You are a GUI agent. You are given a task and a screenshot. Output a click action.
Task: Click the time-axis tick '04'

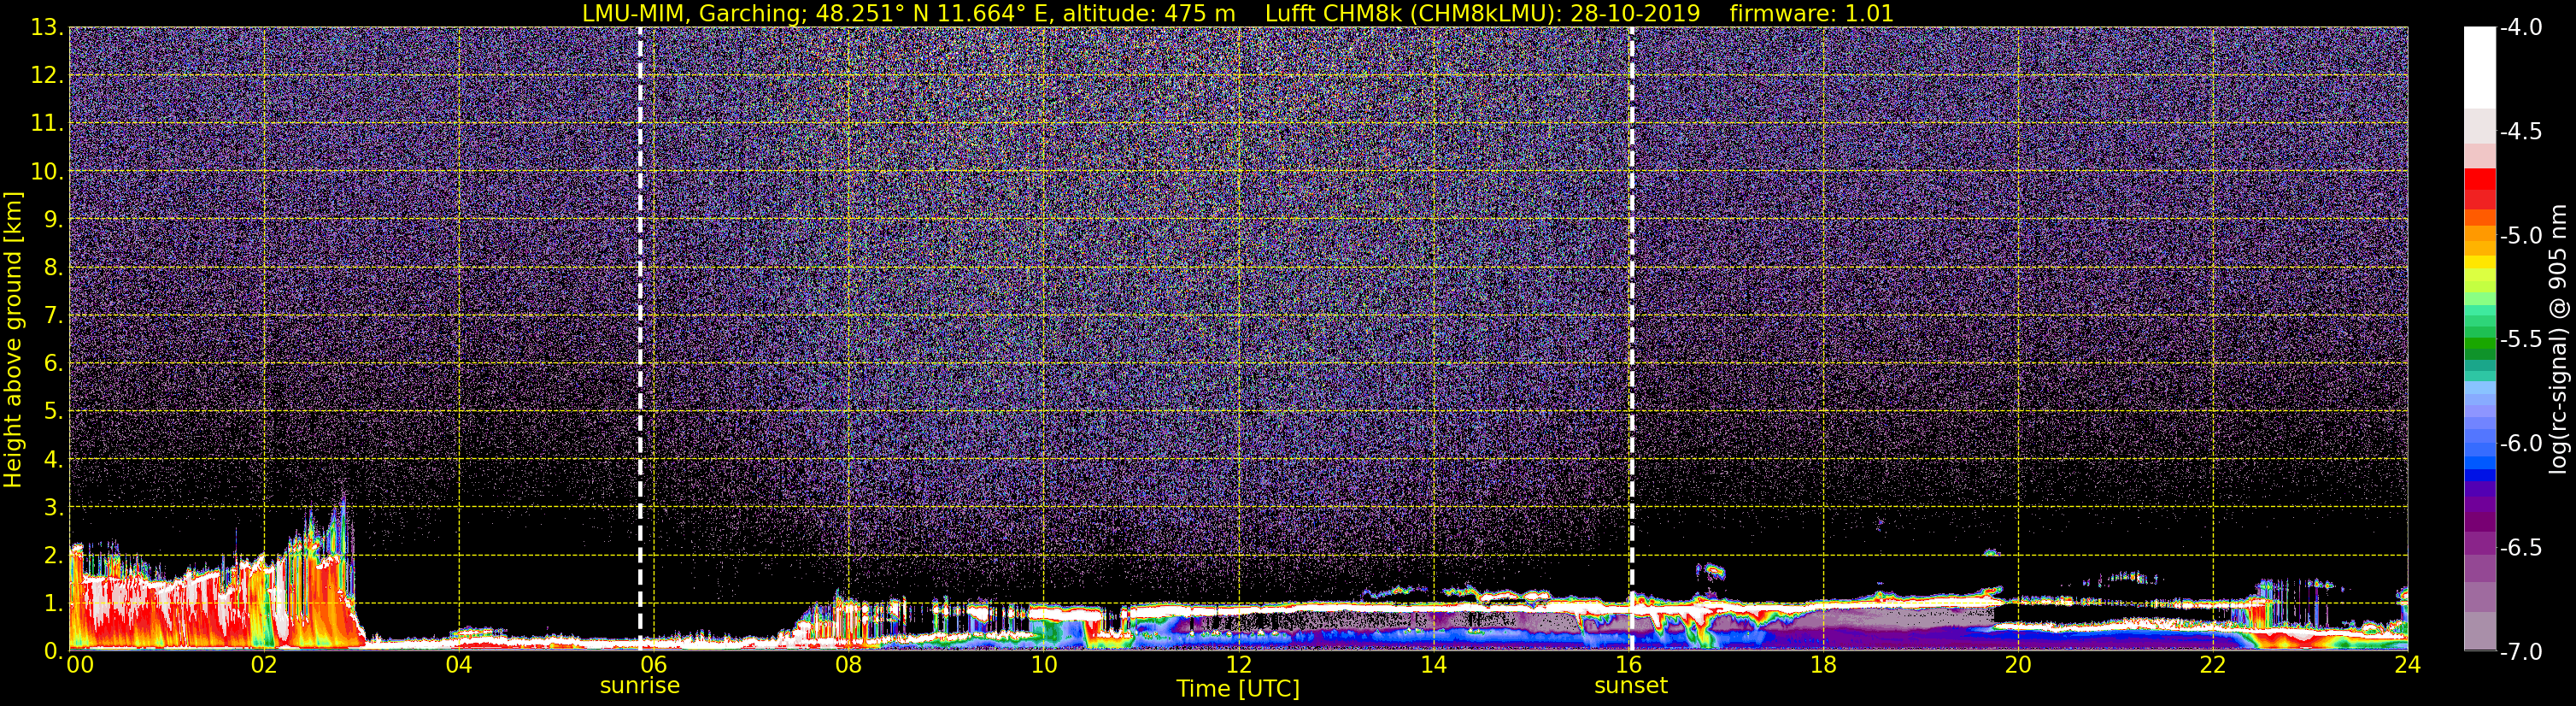pyautogui.click(x=459, y=665)
